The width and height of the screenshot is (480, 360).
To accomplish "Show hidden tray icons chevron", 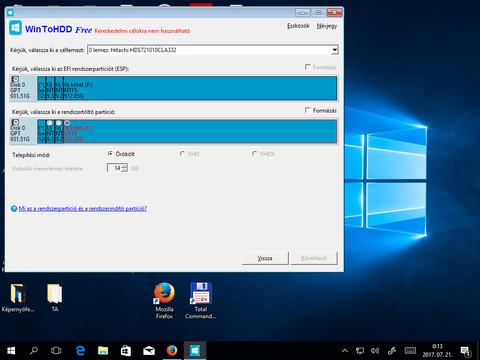I will pos(345,351).
